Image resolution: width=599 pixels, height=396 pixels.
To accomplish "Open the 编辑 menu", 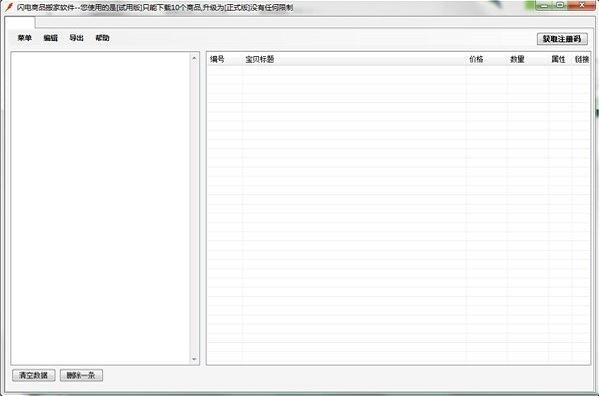I will [x=50, y=38].
